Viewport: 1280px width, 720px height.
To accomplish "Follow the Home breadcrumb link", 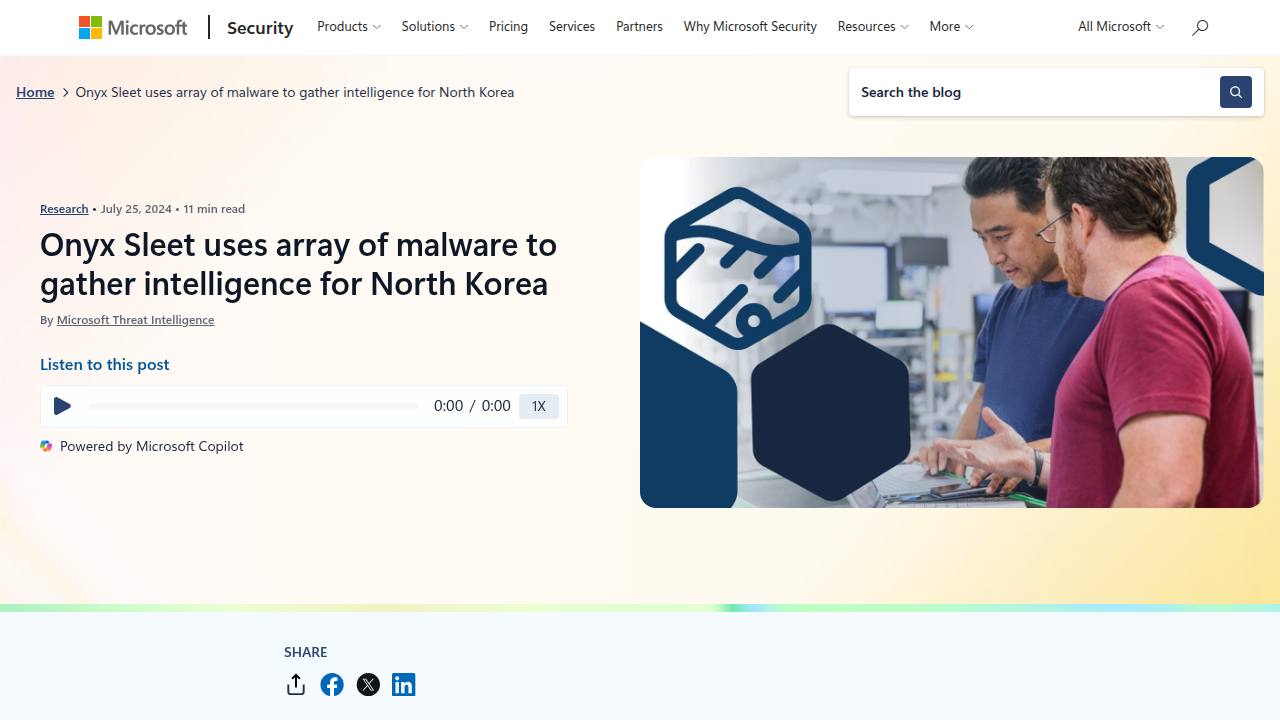I will 35,92.
